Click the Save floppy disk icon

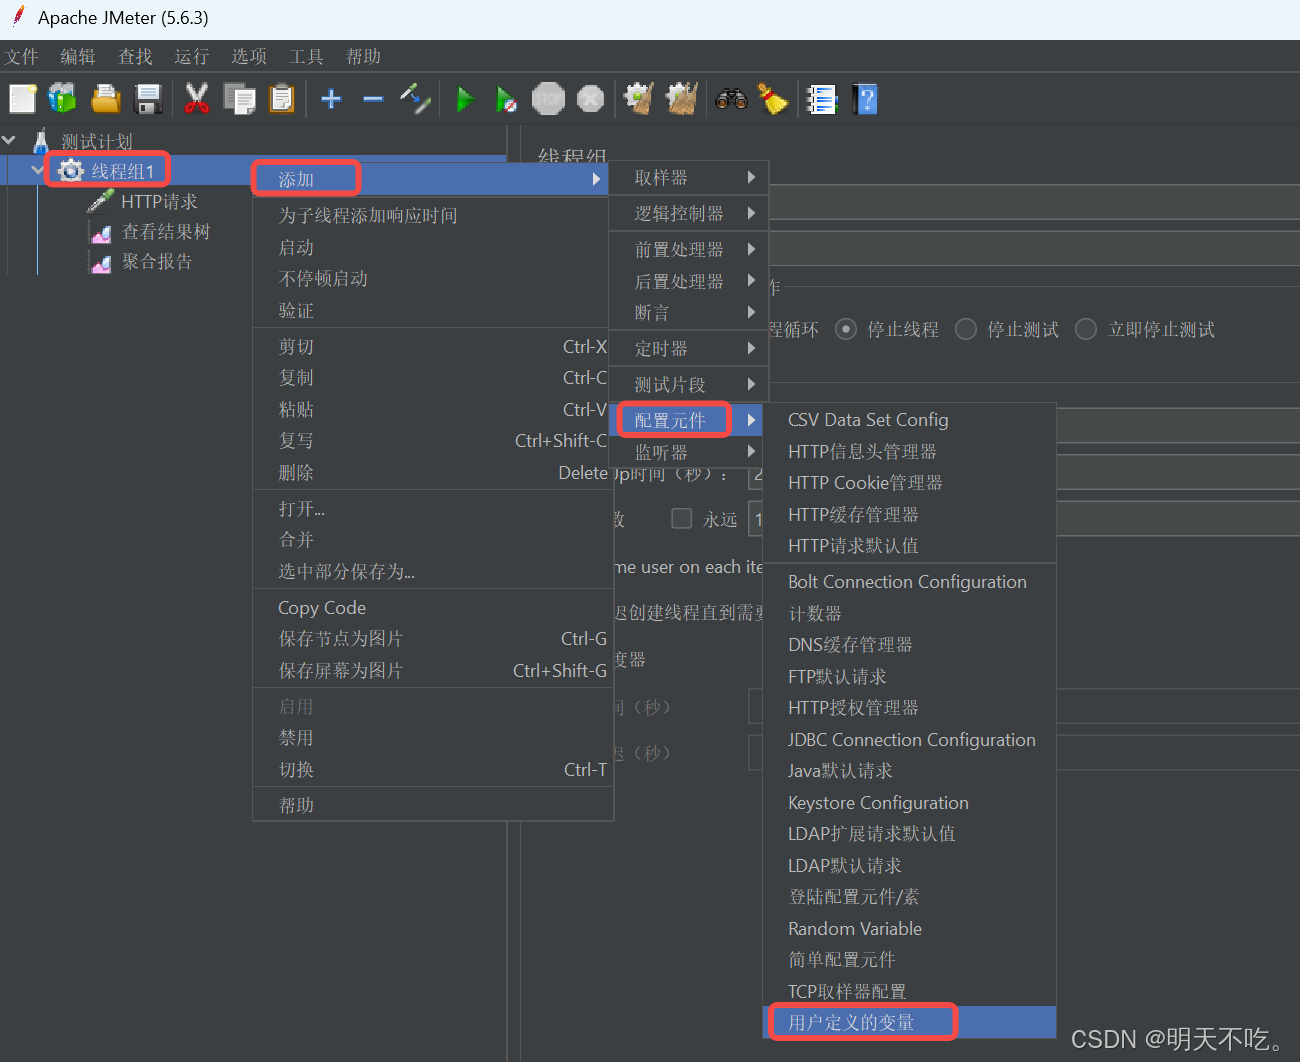point(149,98)
